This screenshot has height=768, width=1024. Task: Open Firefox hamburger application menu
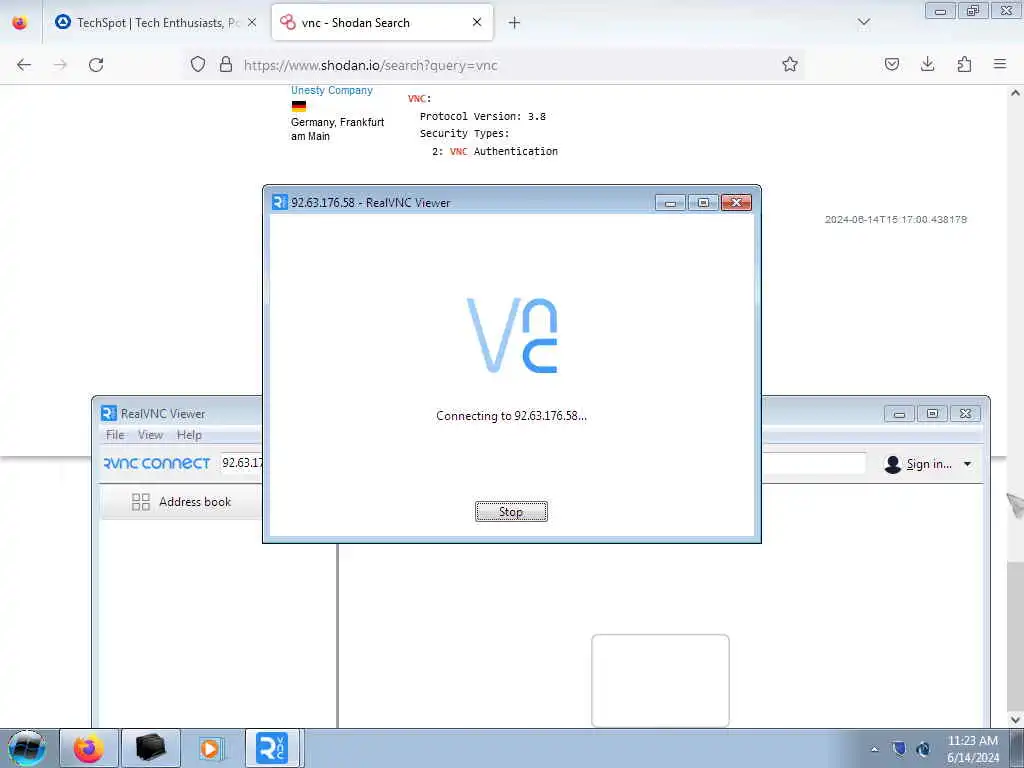pos(1000,64)
